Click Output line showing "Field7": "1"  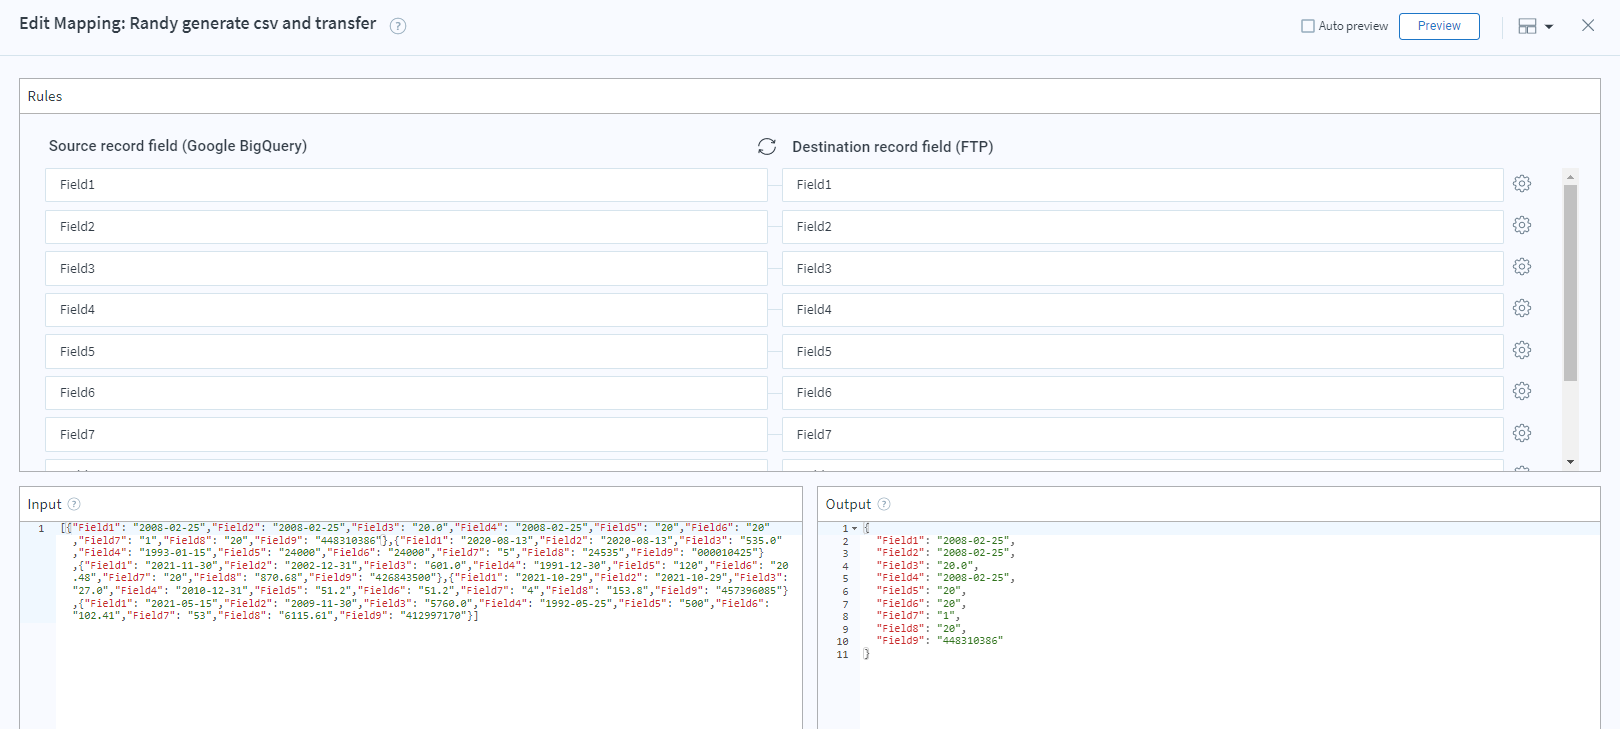click(x=918, y=616)
